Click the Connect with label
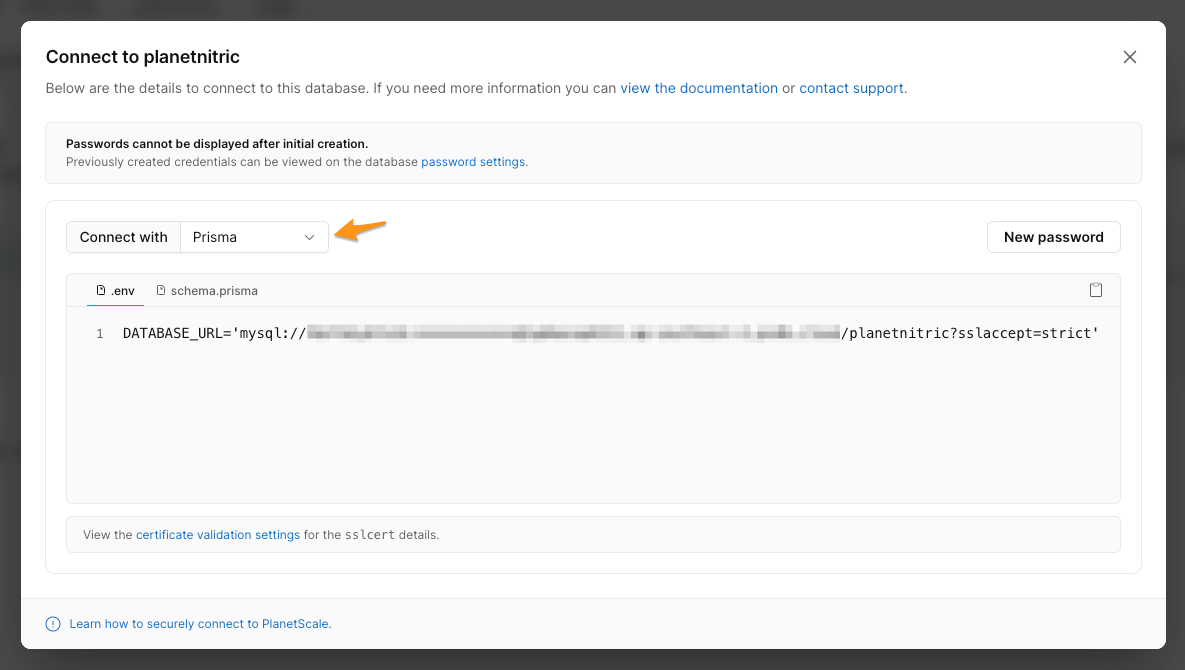 click(x=123, y=237)
